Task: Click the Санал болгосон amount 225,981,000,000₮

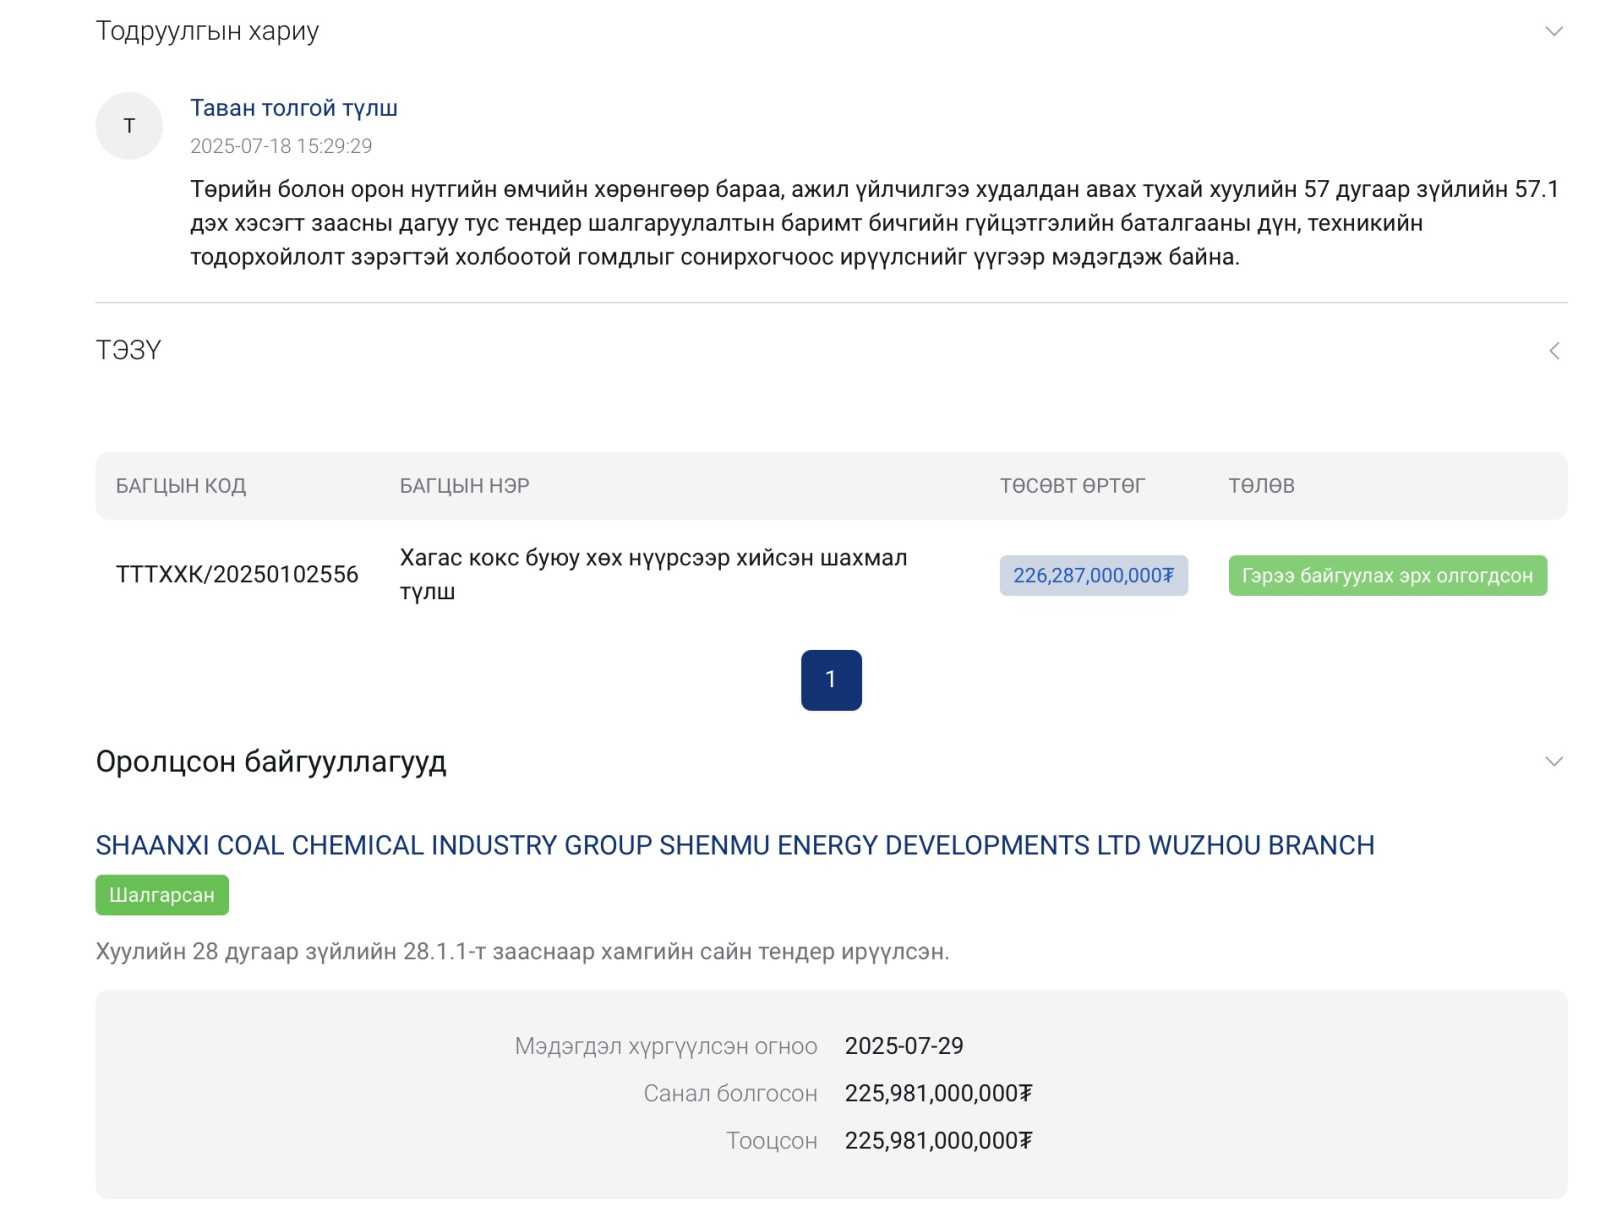Action: (x=938, y=1094)
